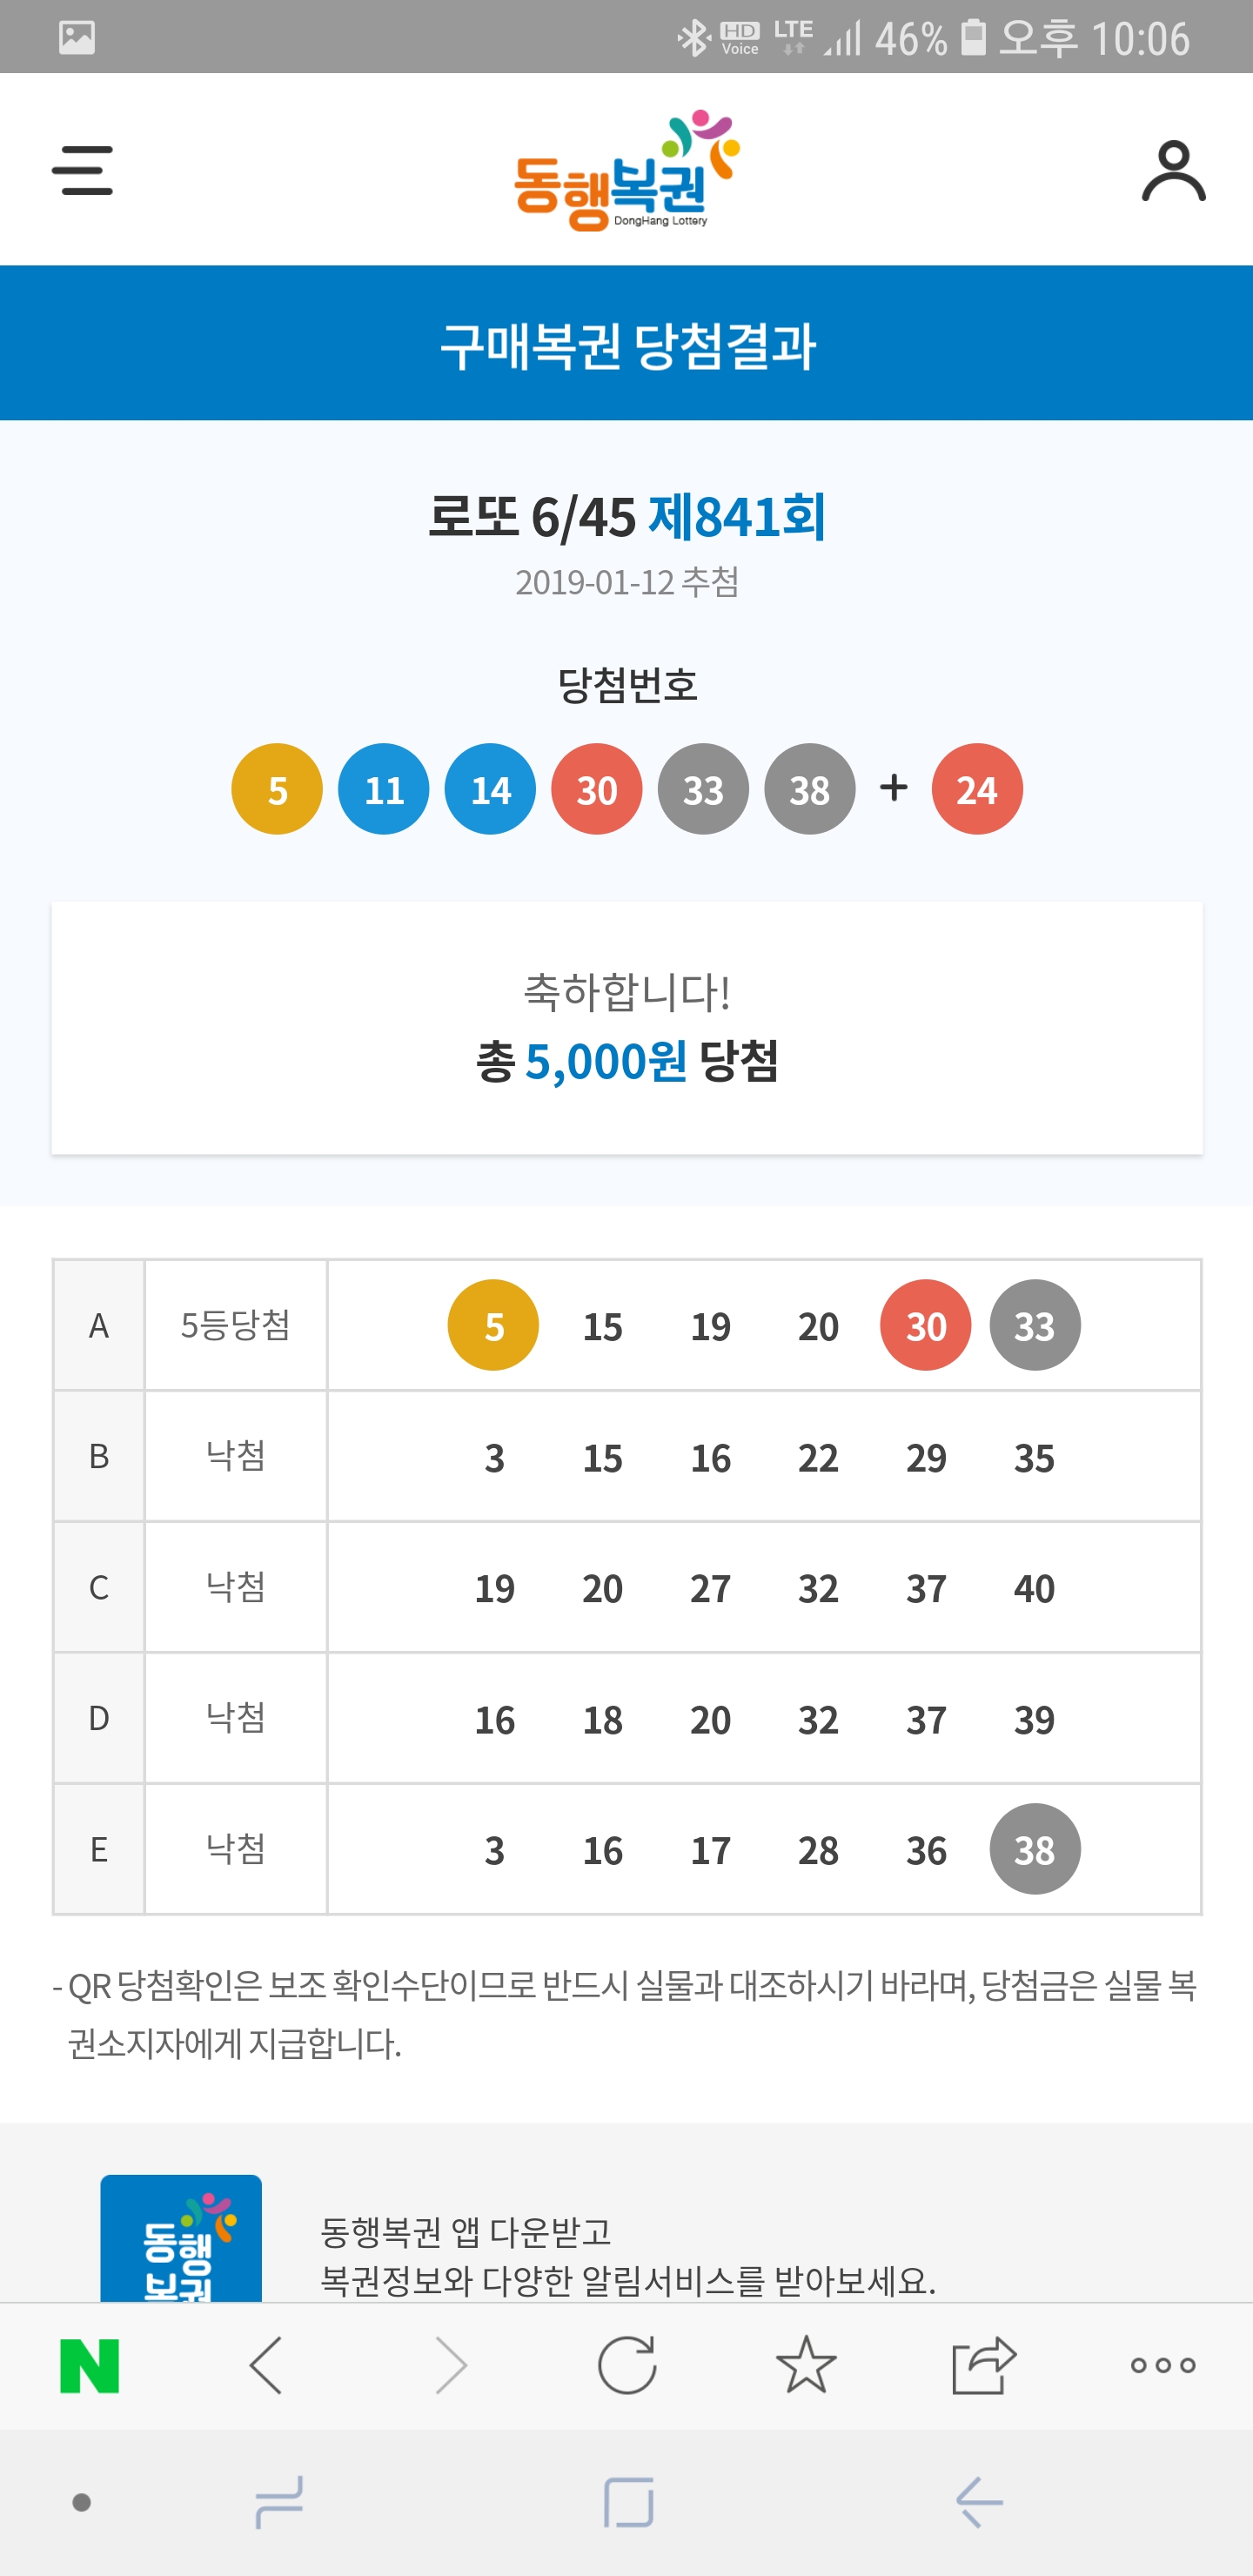
Task: Tap the bonus number 24 ball
Action: pyautogui.click(x=977, y=789)
